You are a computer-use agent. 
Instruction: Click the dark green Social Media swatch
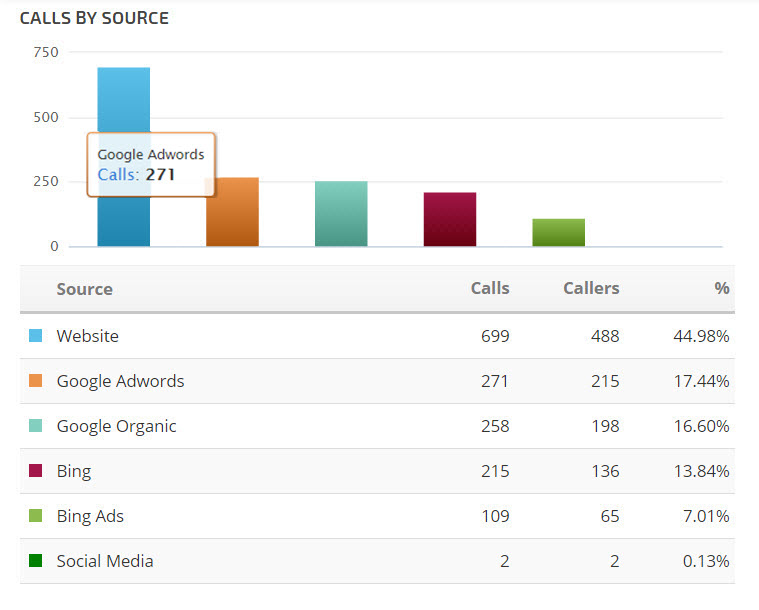[36, 561]
